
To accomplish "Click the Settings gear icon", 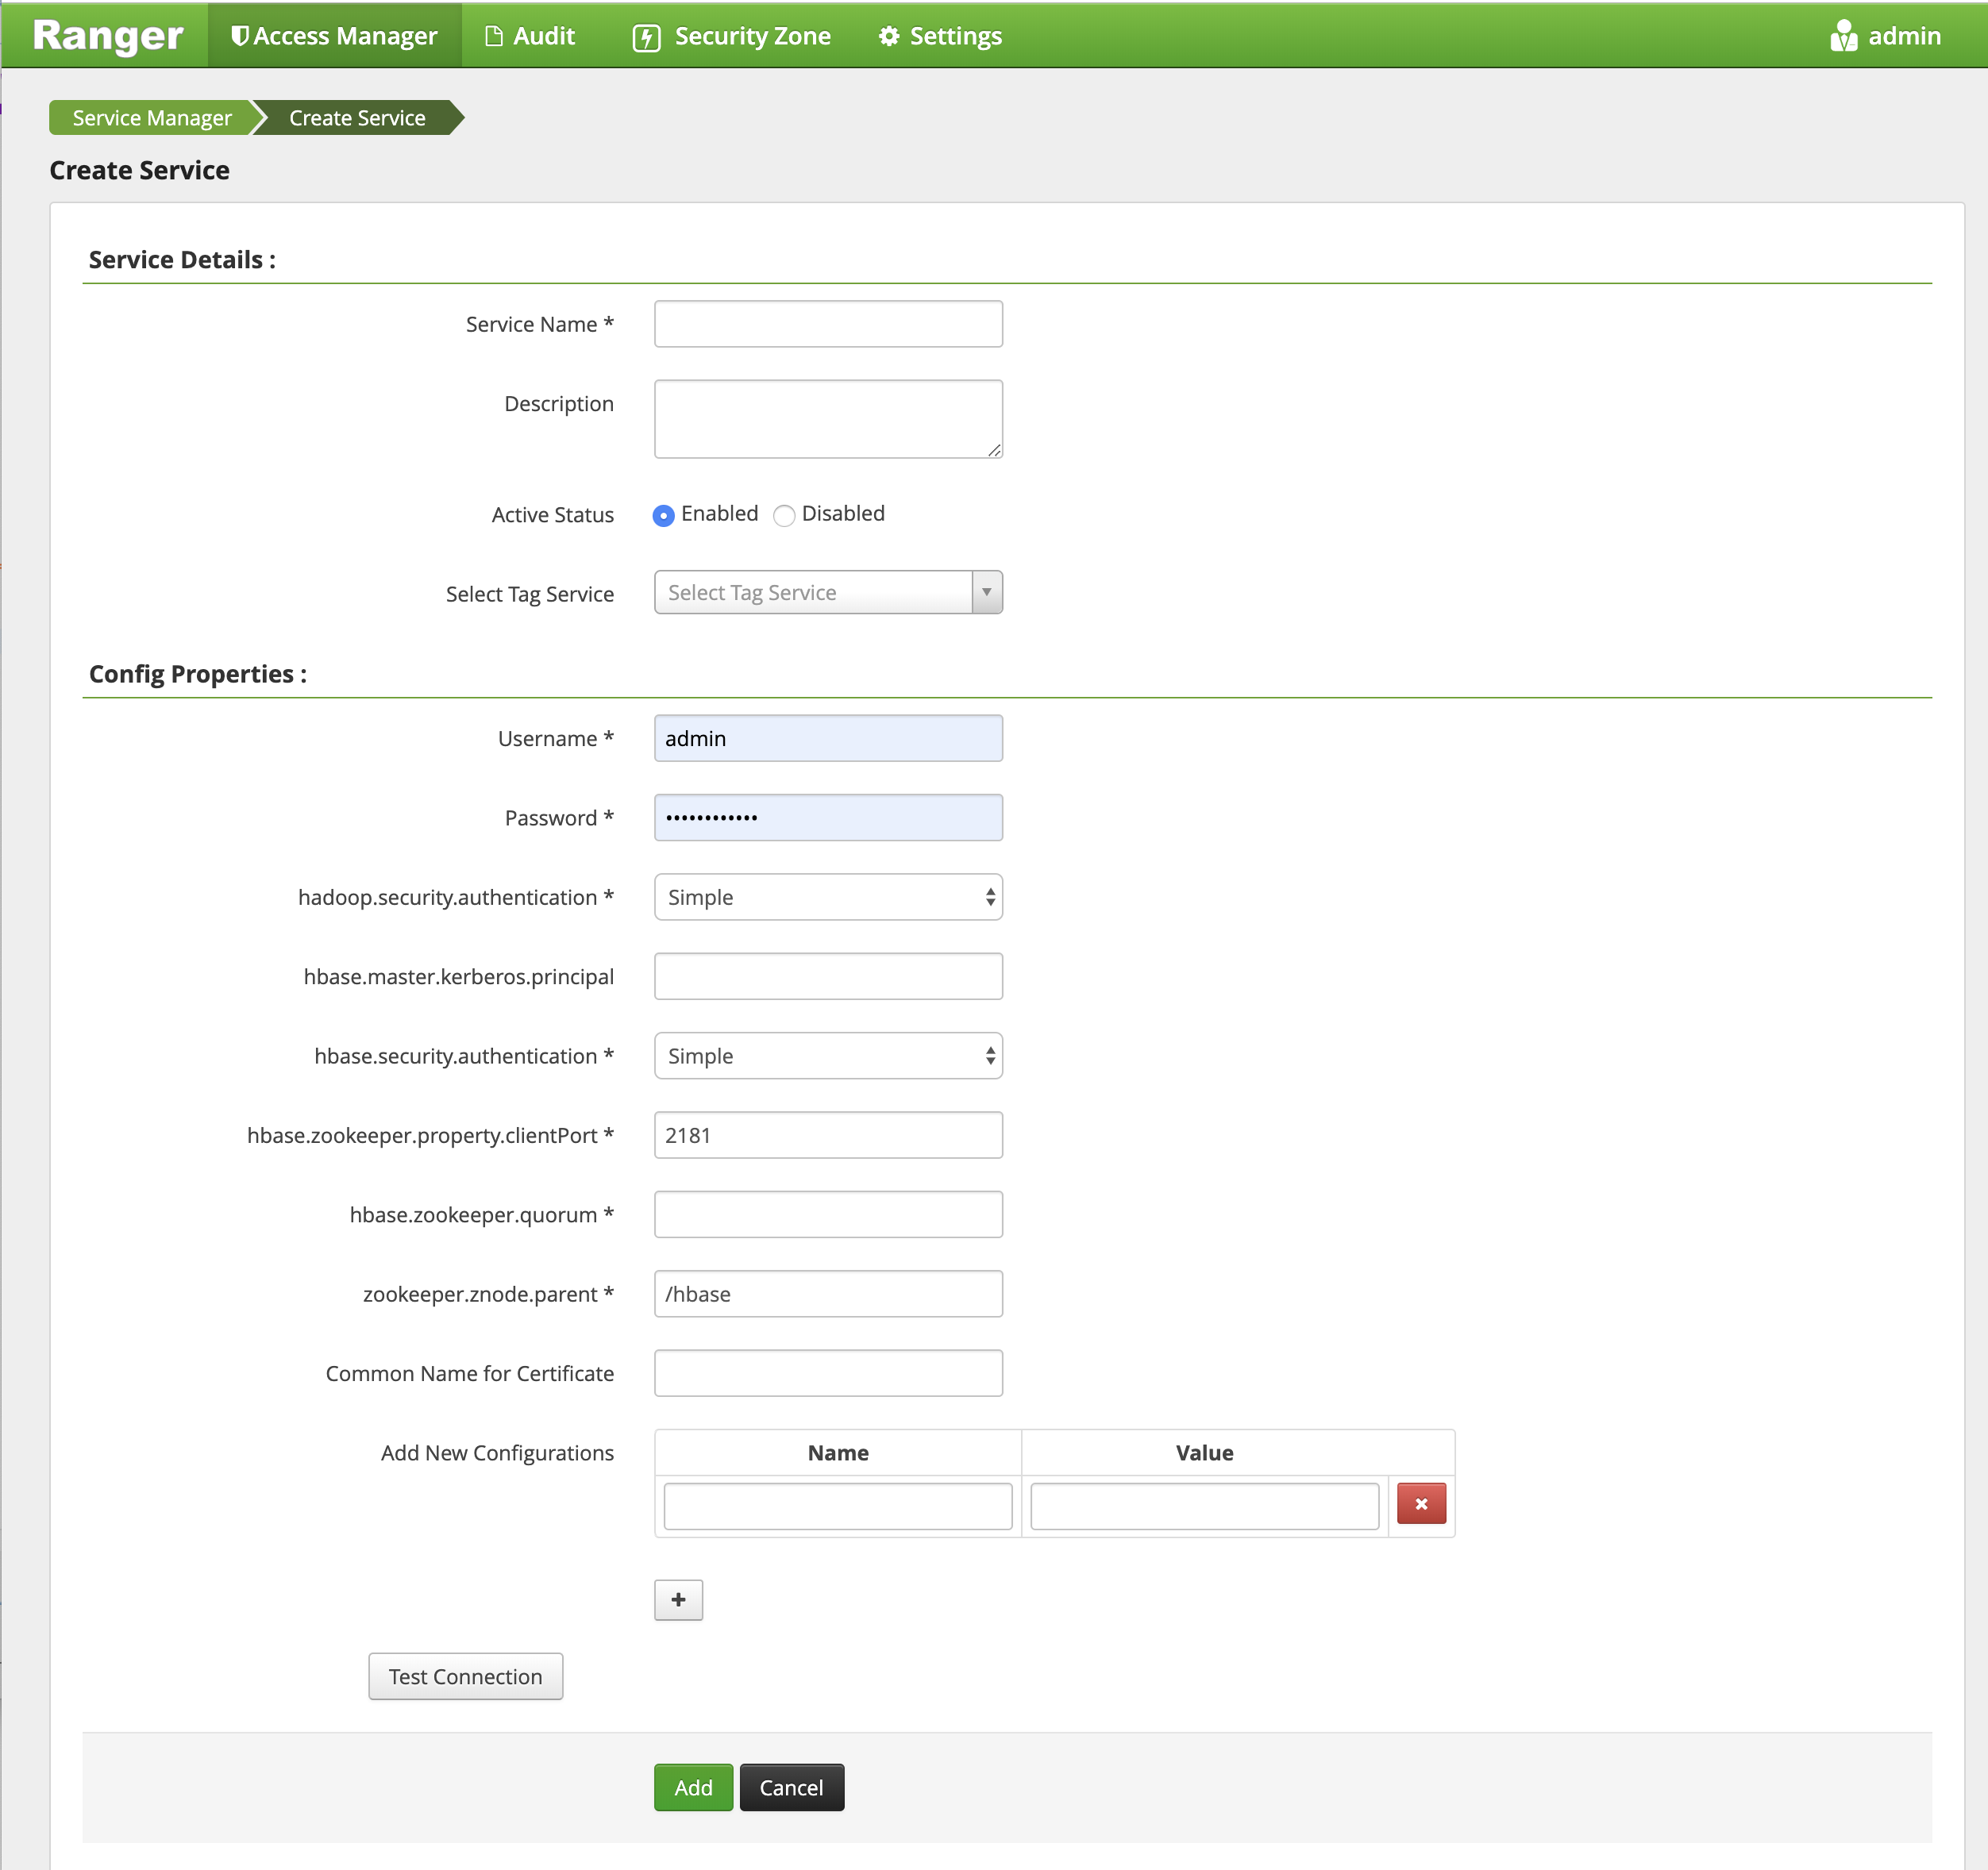I will [889, 36].
